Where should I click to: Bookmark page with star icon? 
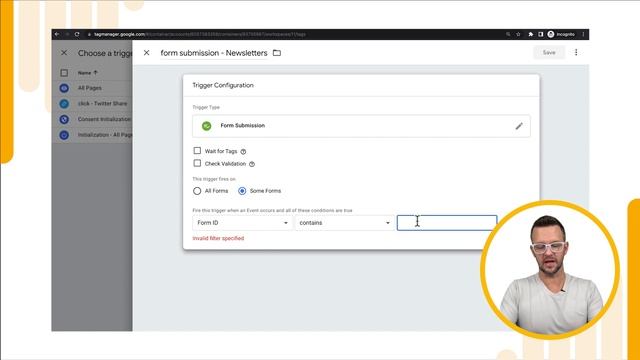pyautogui.click(x=518, y=34)
